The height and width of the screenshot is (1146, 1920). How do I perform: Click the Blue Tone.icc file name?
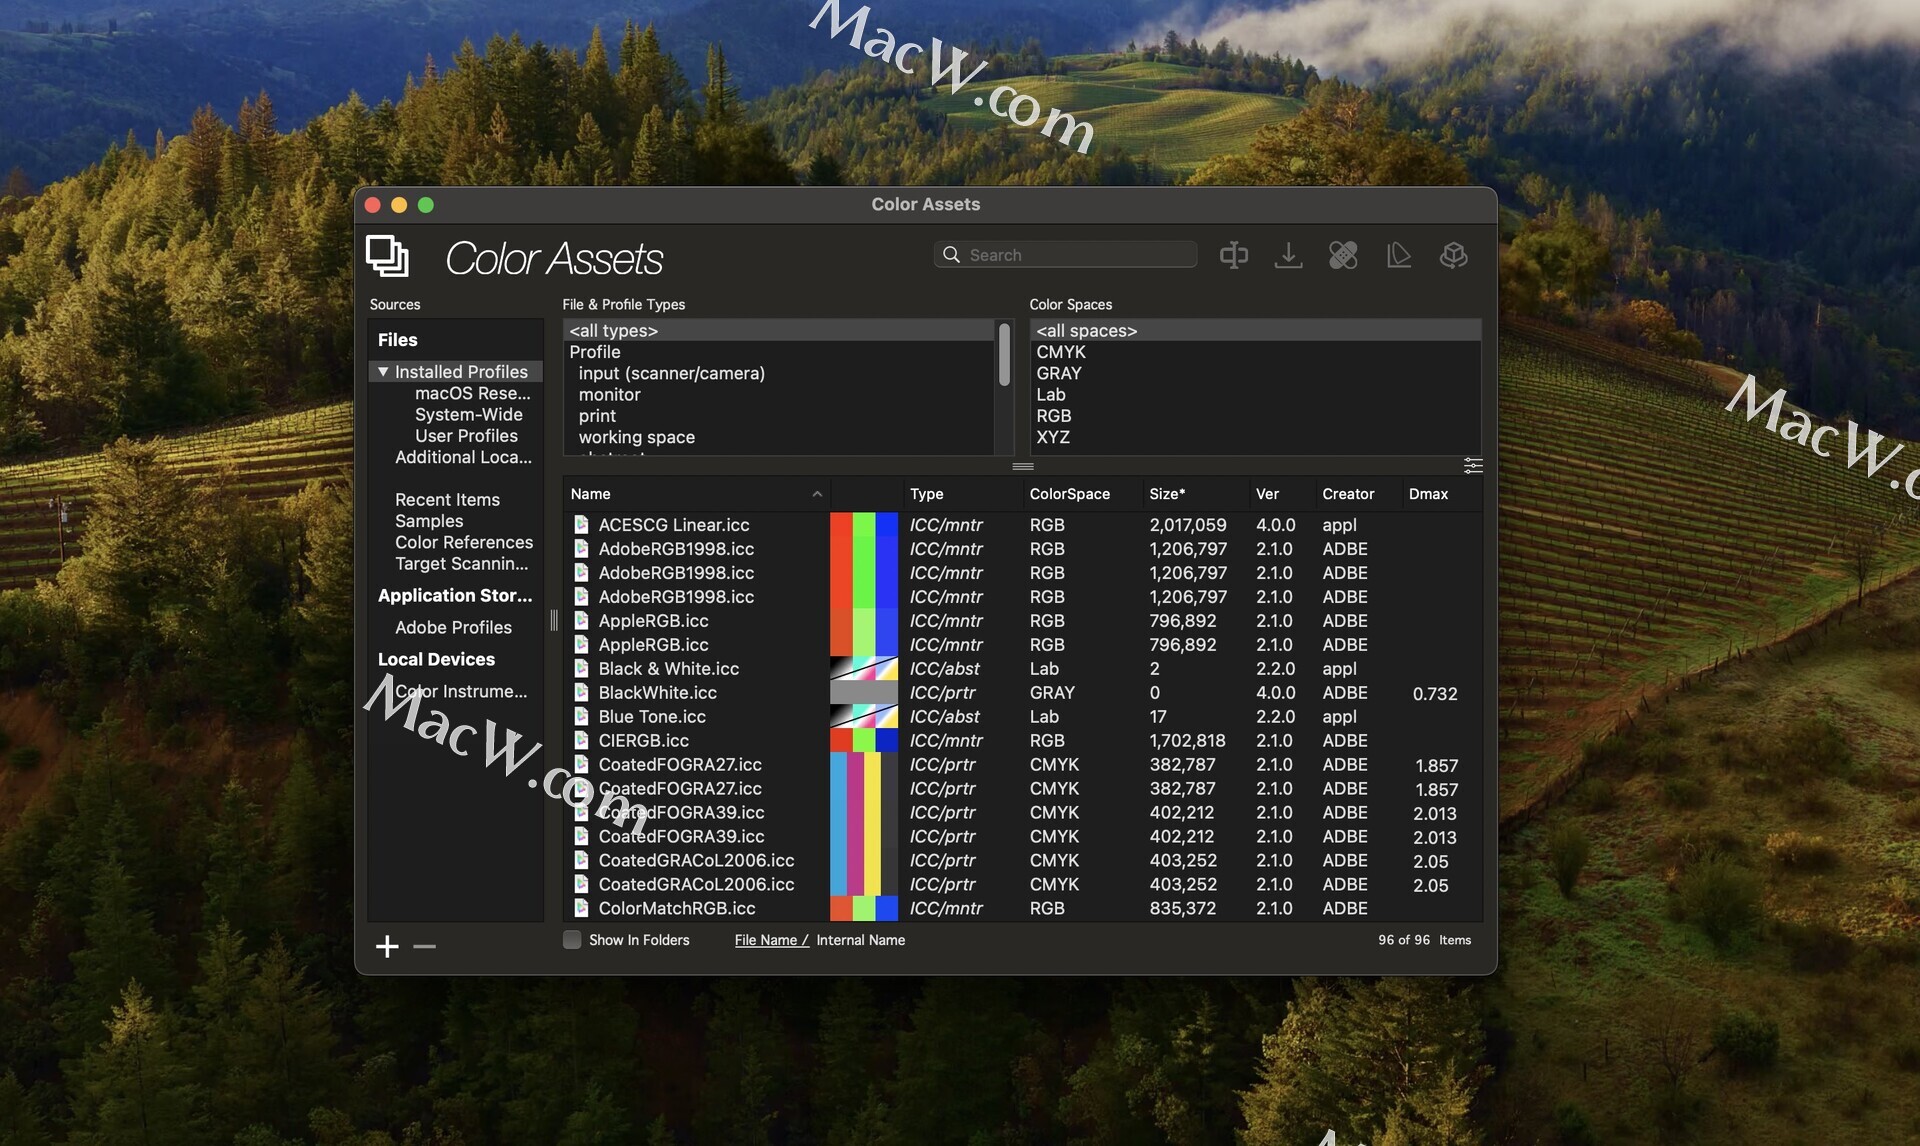click(x=652, y=716)
